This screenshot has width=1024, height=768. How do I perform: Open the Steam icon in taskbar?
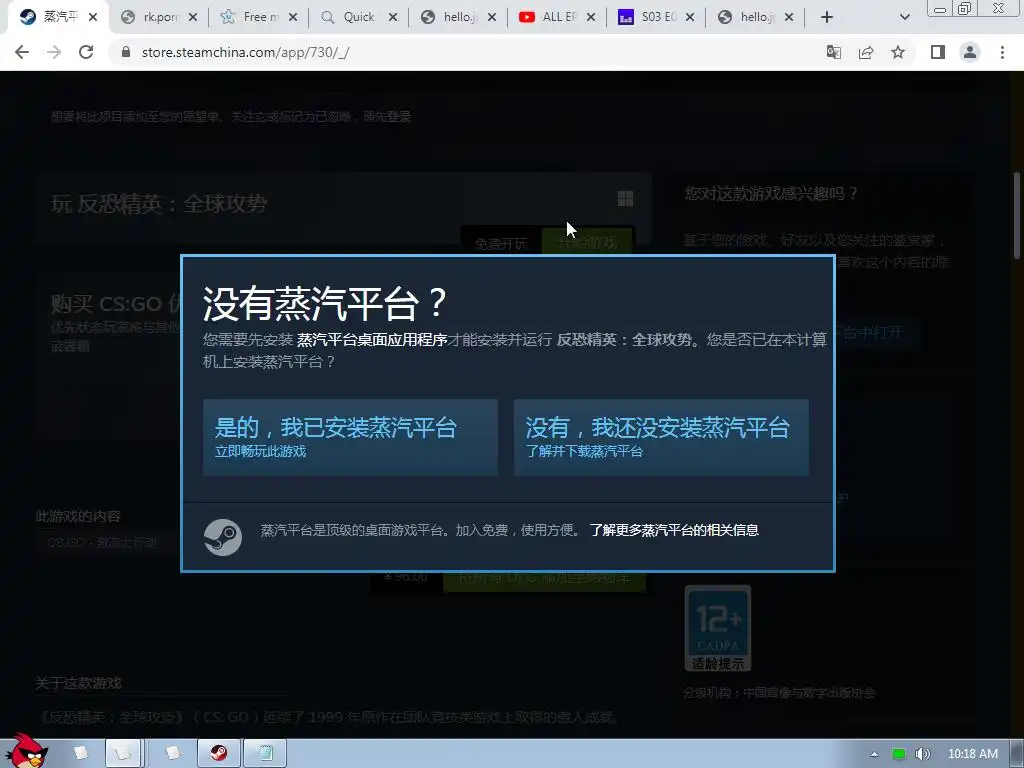[x=219, y=753]
